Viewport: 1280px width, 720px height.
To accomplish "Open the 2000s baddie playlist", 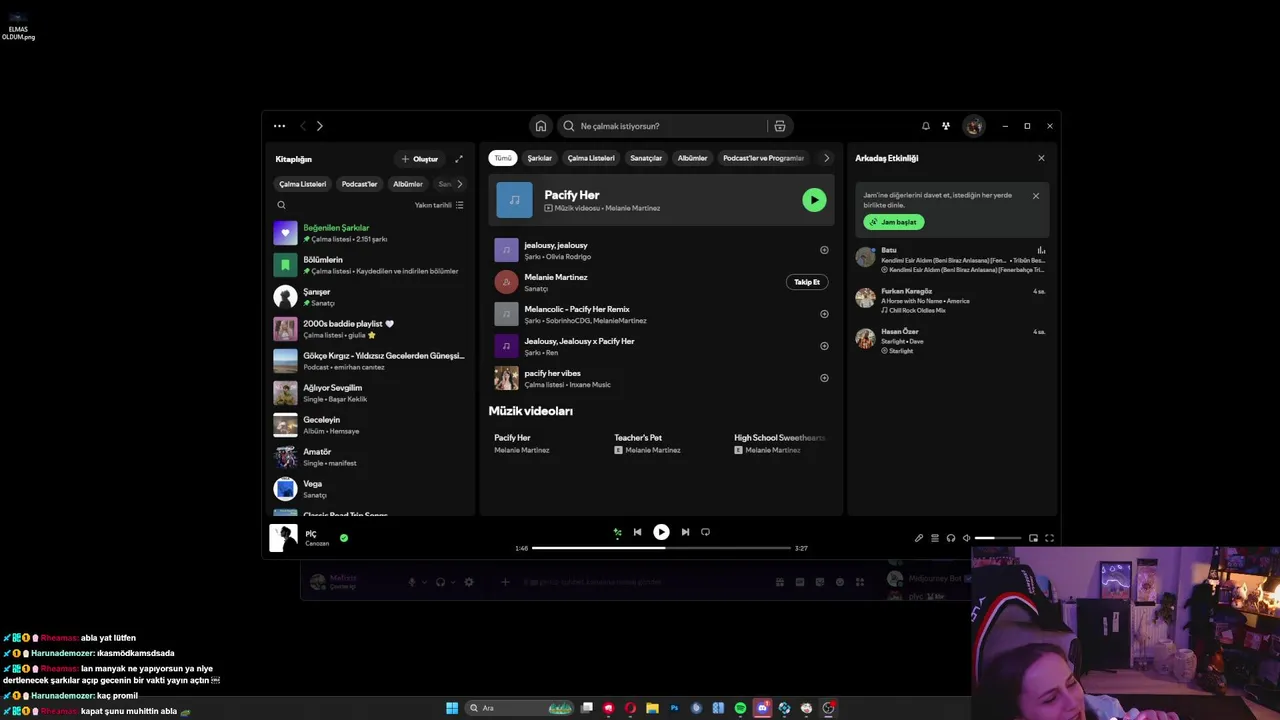I will (x=370, y=329).
